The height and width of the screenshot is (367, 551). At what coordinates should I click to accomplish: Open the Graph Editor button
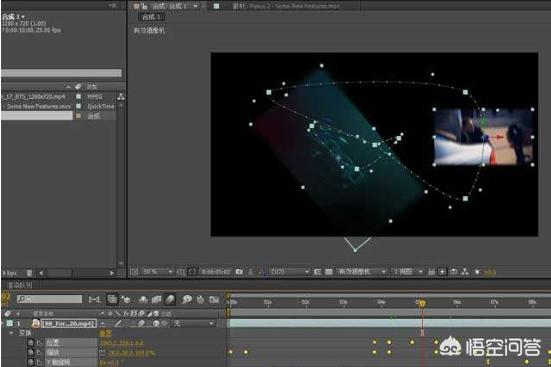pos(214,300)
